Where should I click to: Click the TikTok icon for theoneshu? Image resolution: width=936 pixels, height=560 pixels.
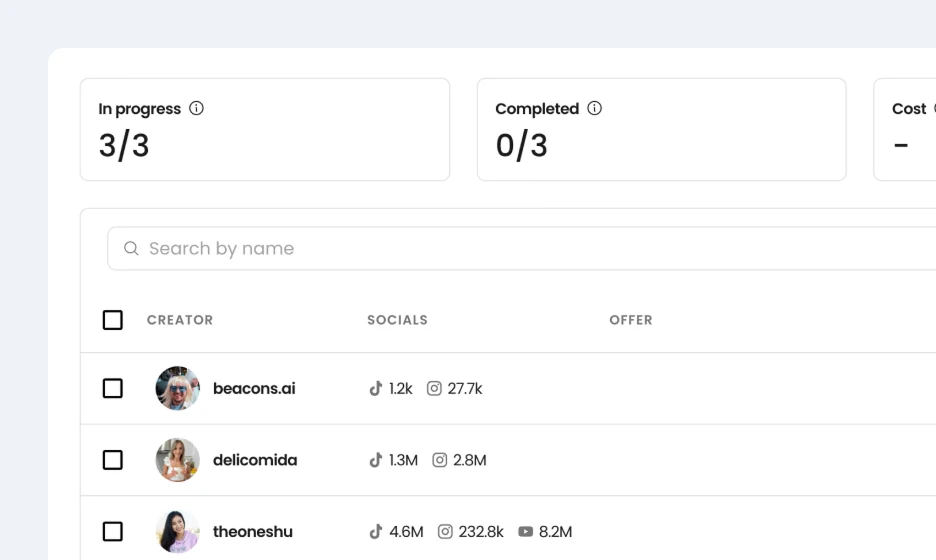pyautogui.click(x=376, y=532)
